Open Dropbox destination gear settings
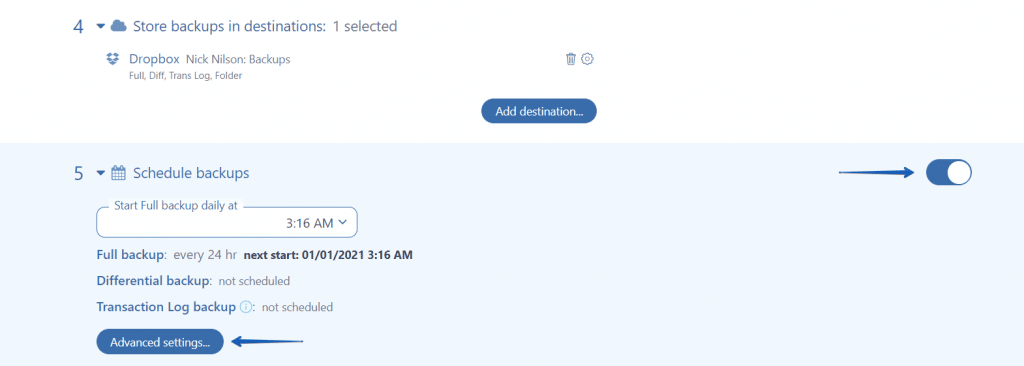 point(587,59)
